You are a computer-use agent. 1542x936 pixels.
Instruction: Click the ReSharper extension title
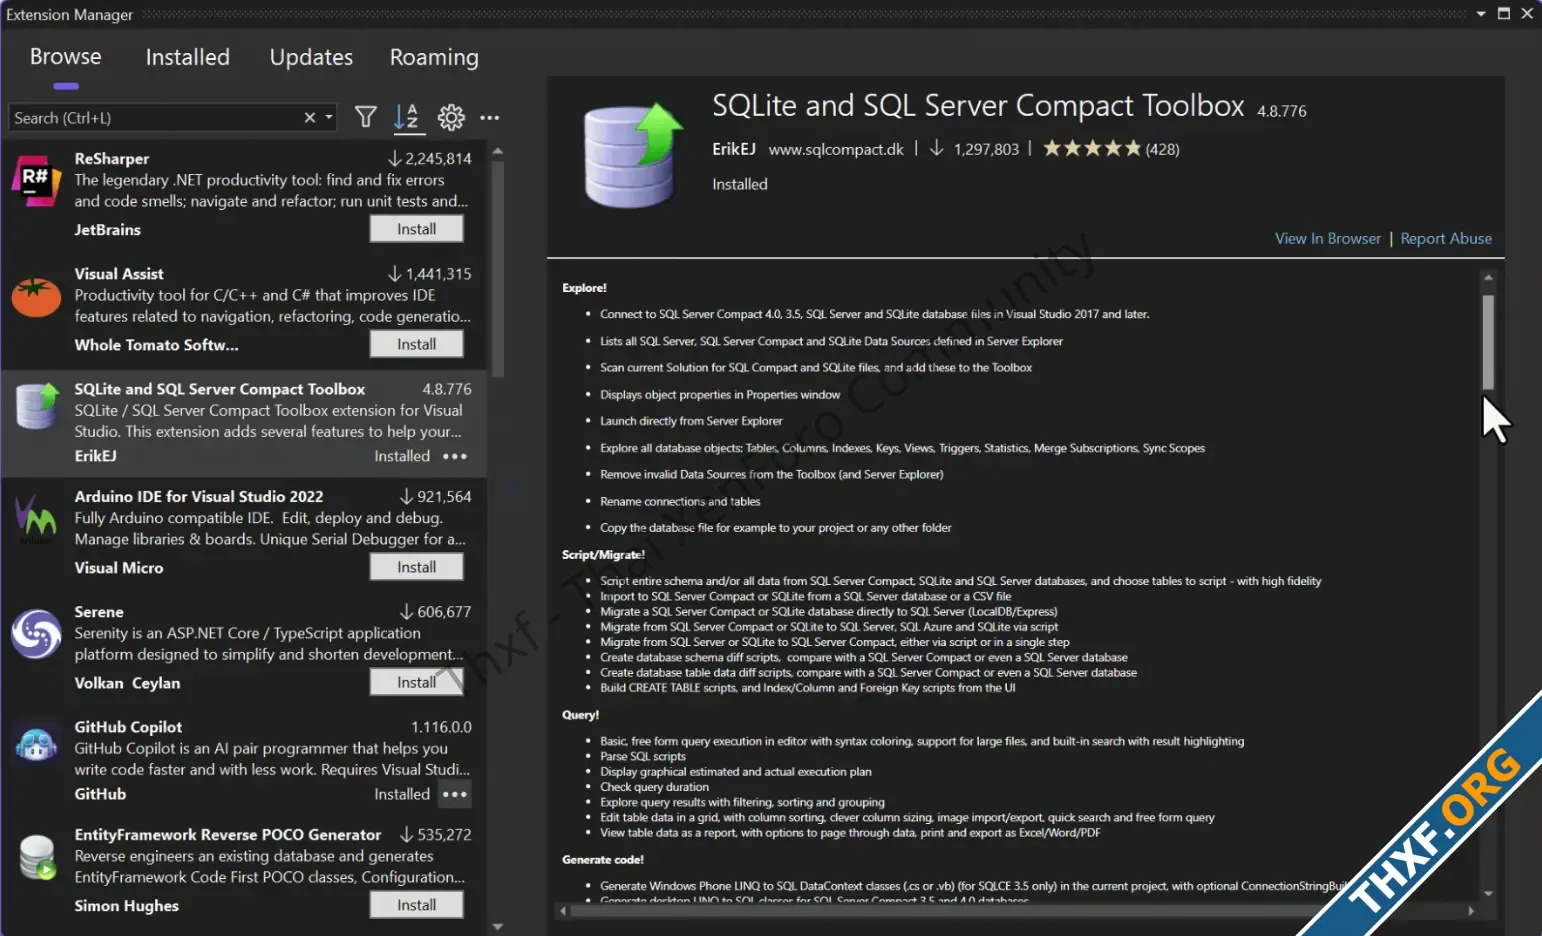[x=112, y=158]
